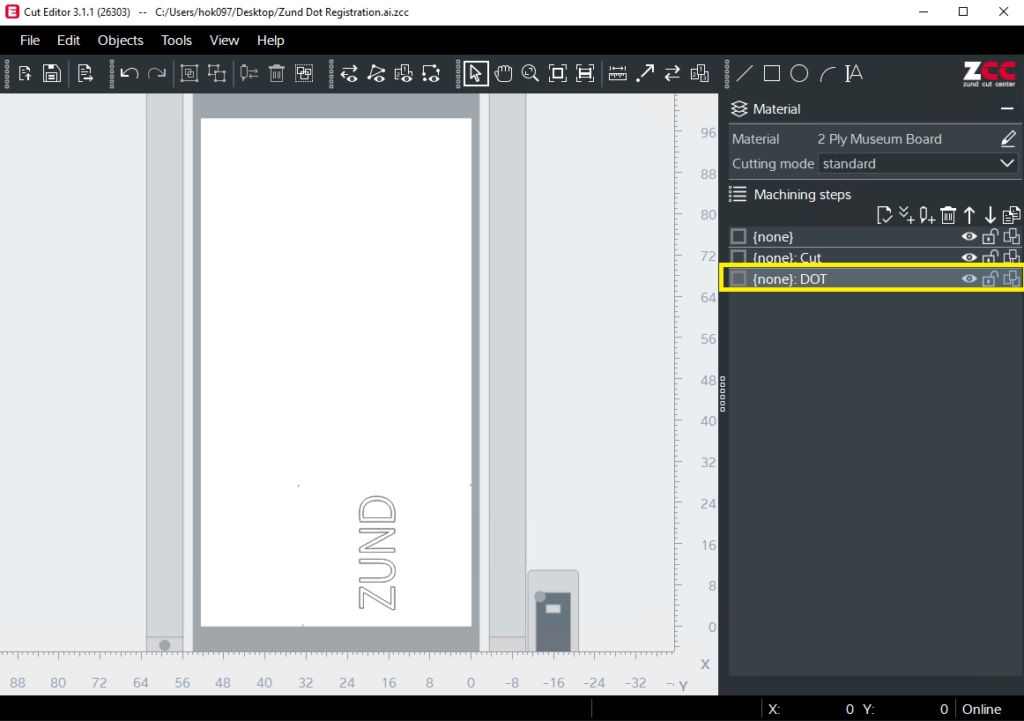The image size is (1024, 721).
Task: Open the Tools menu
Action: (x=176, y=40)
